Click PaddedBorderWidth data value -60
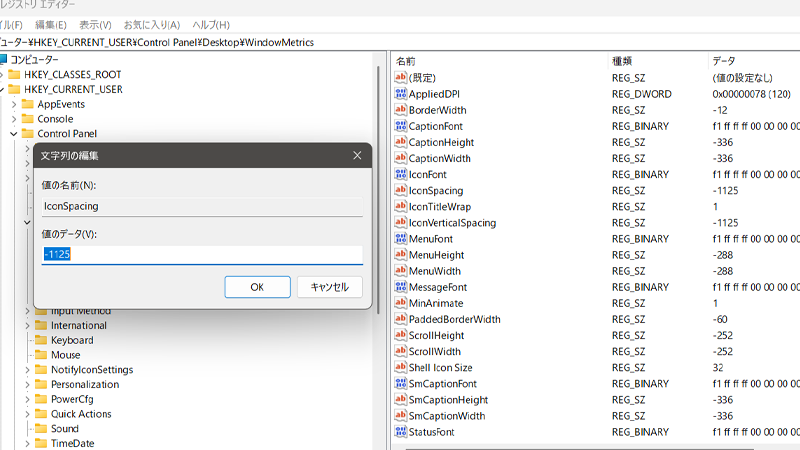 point(720,319)
